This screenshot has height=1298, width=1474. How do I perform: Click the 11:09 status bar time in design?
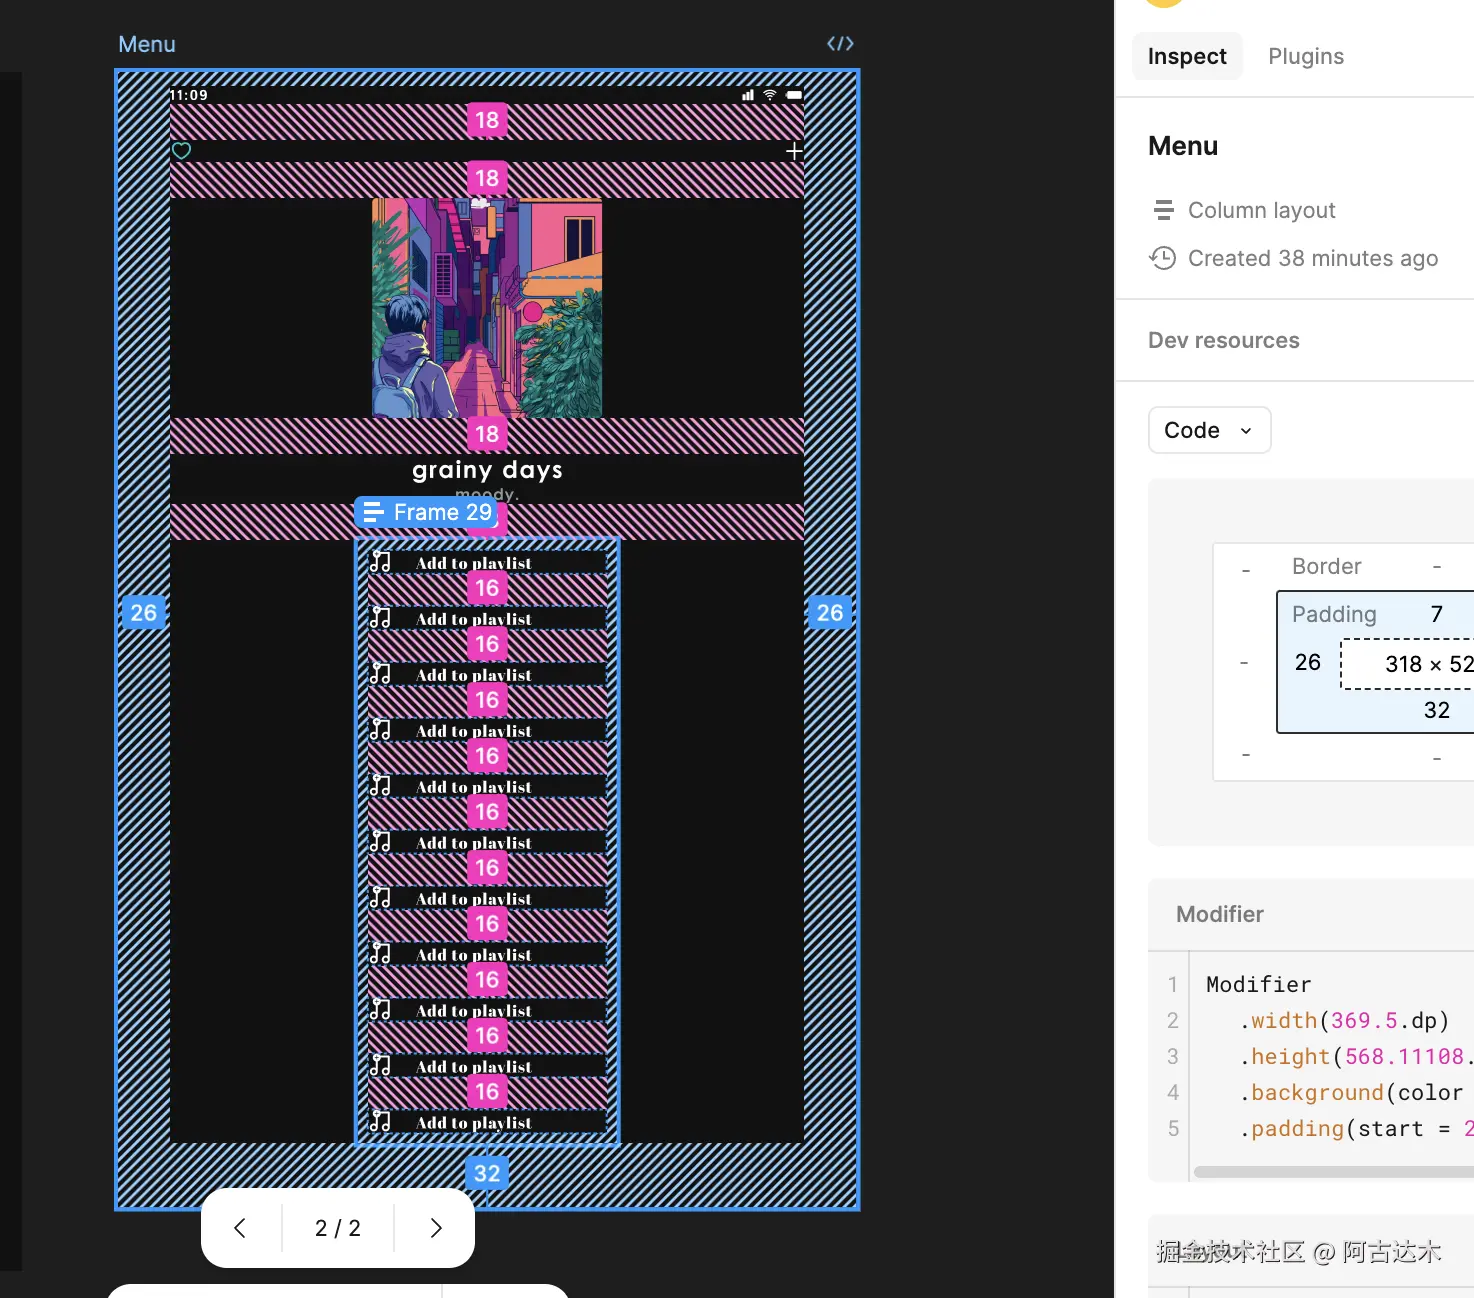[x=188, y=95]
